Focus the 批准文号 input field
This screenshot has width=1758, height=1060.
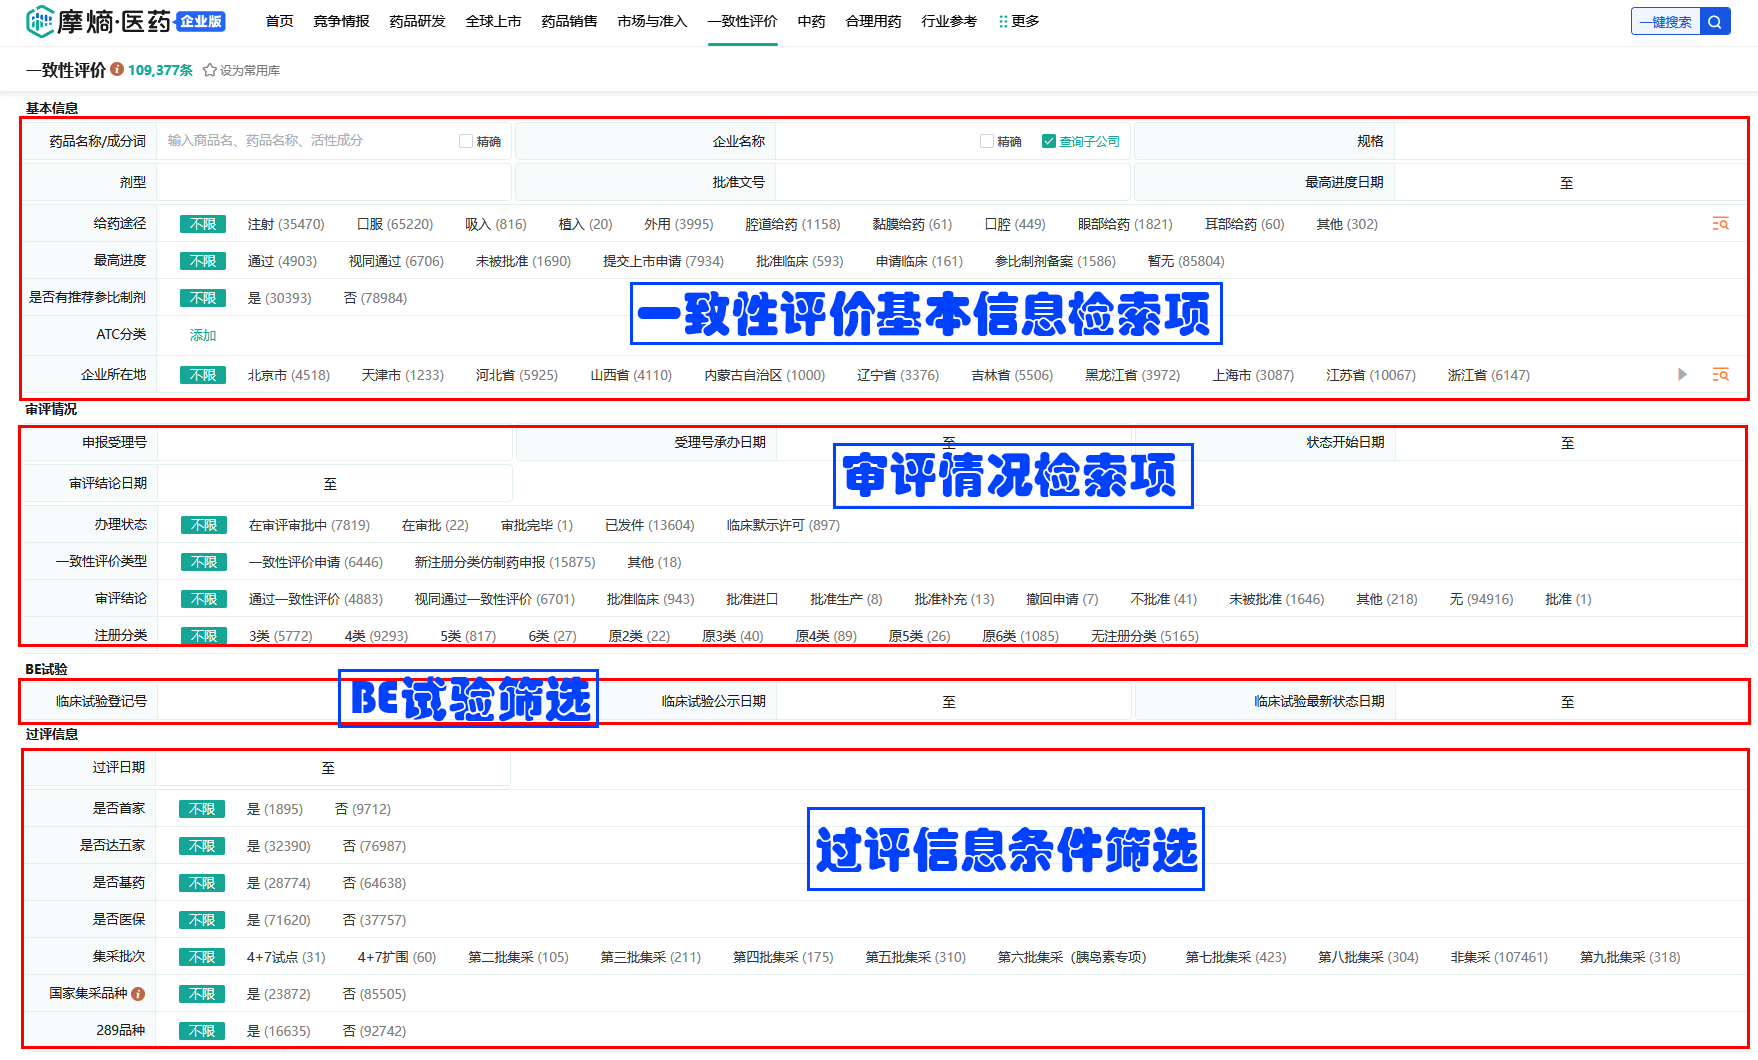pyautogui.click(x=953, y=182)
